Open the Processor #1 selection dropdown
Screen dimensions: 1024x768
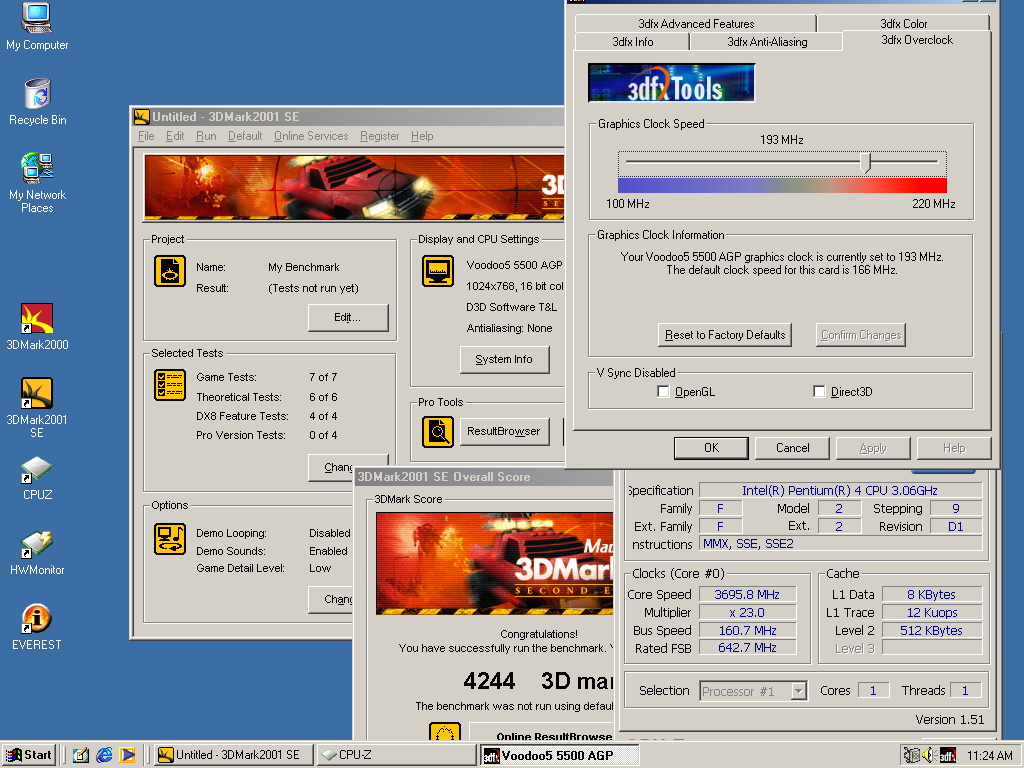(798, 691)
